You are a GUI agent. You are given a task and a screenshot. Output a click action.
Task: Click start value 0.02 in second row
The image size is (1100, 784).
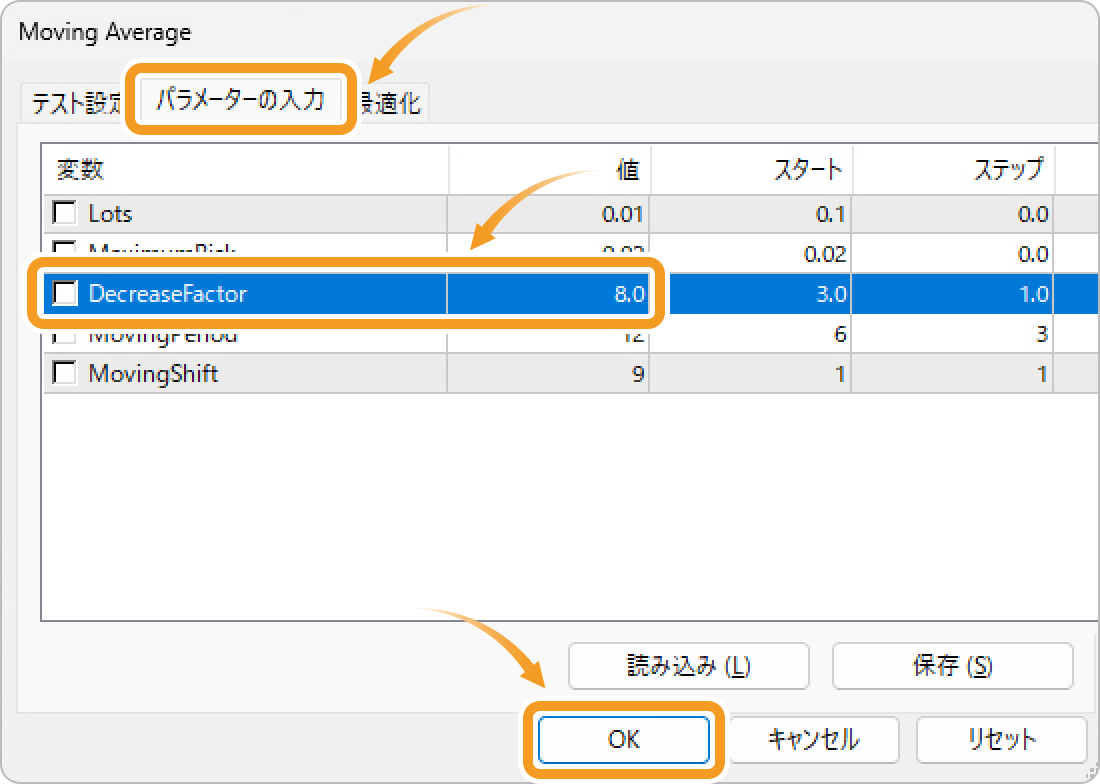coord(751,253)
